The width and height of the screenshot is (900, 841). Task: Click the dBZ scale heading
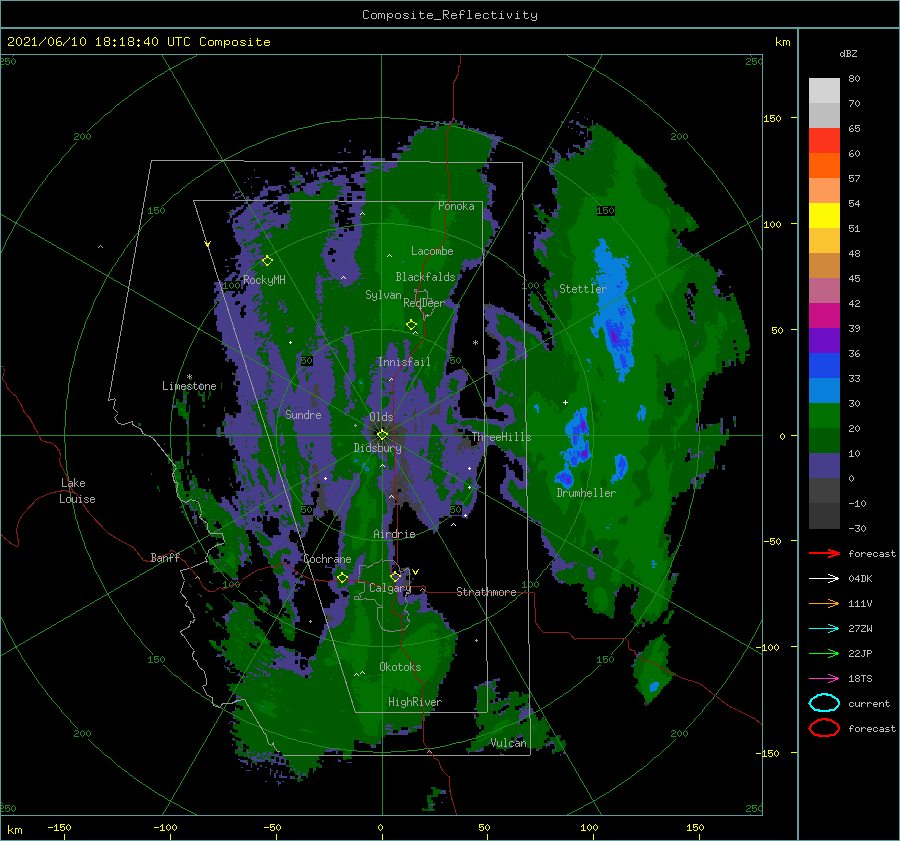(848, 53)
